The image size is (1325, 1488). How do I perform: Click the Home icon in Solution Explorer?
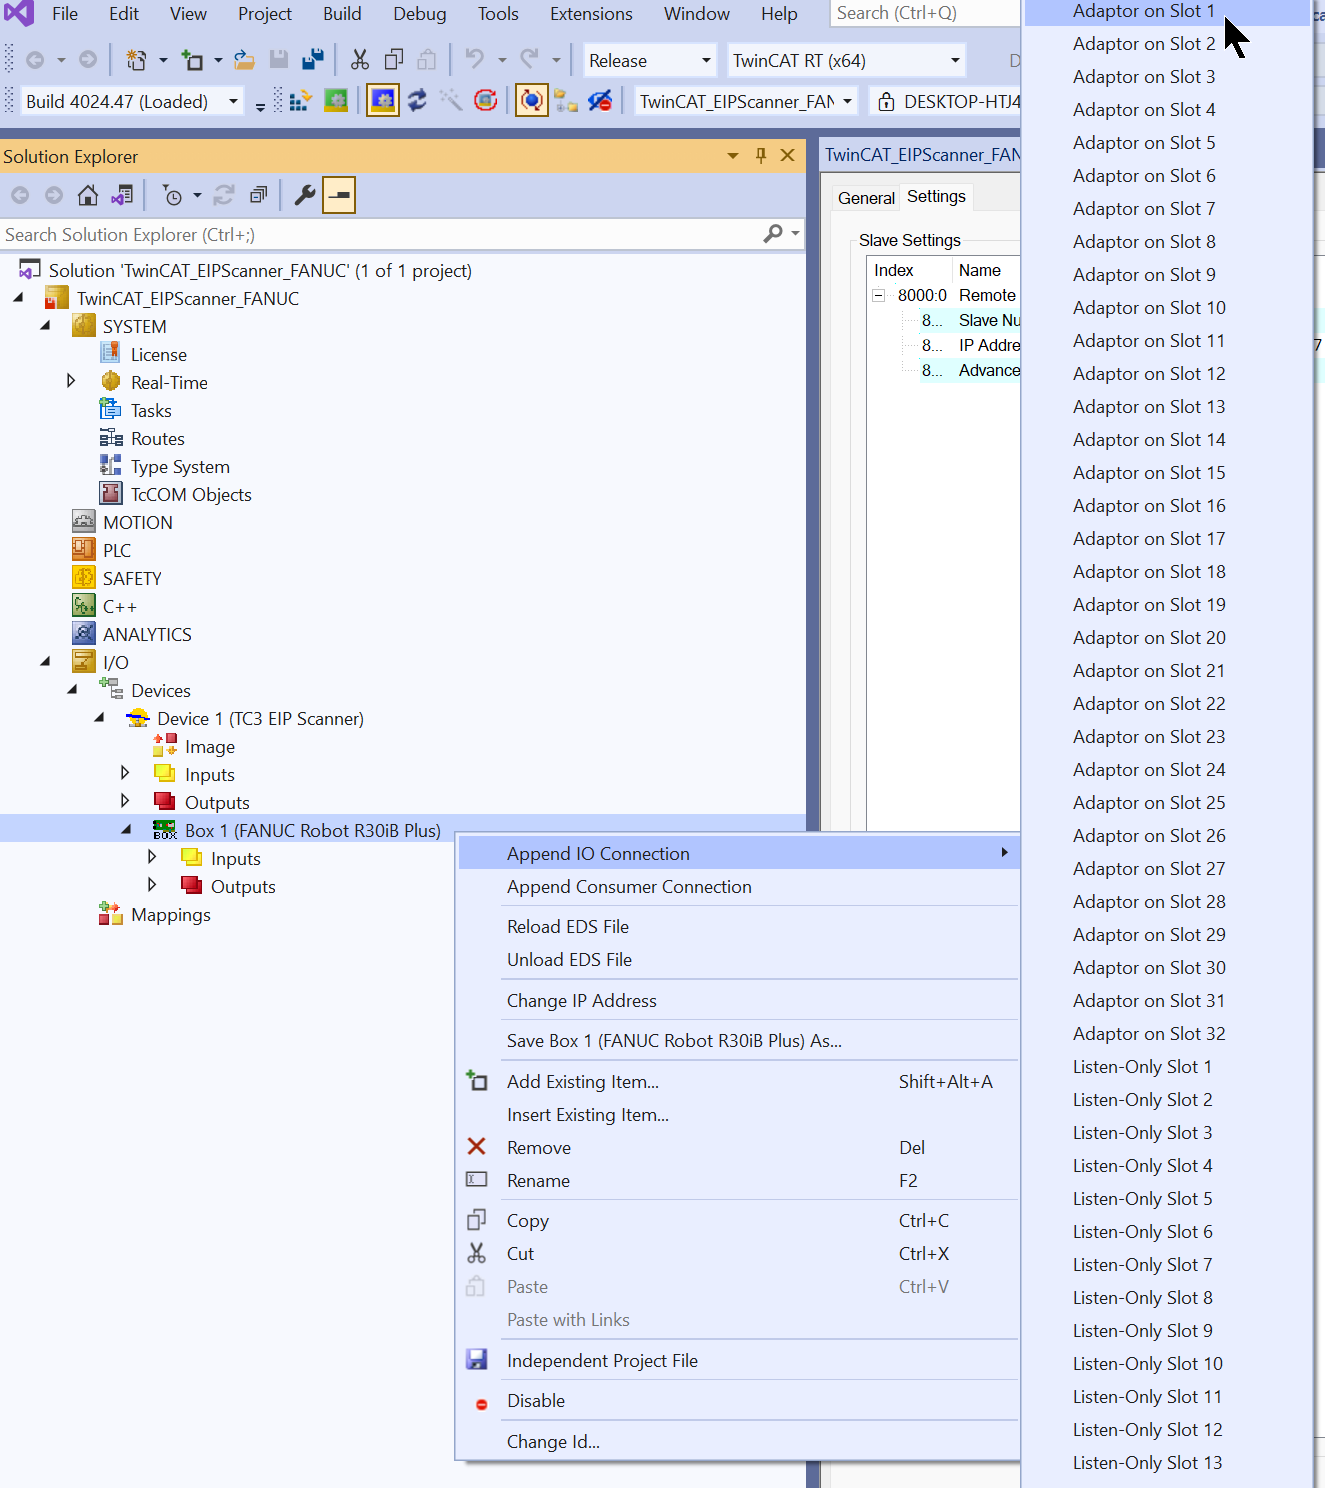(x=88, y=195)
